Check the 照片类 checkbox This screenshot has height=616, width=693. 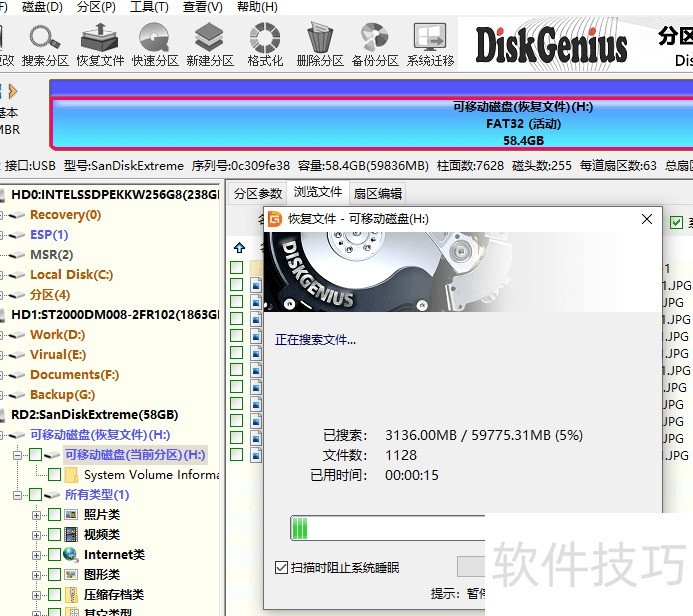(x=54, y=515)
